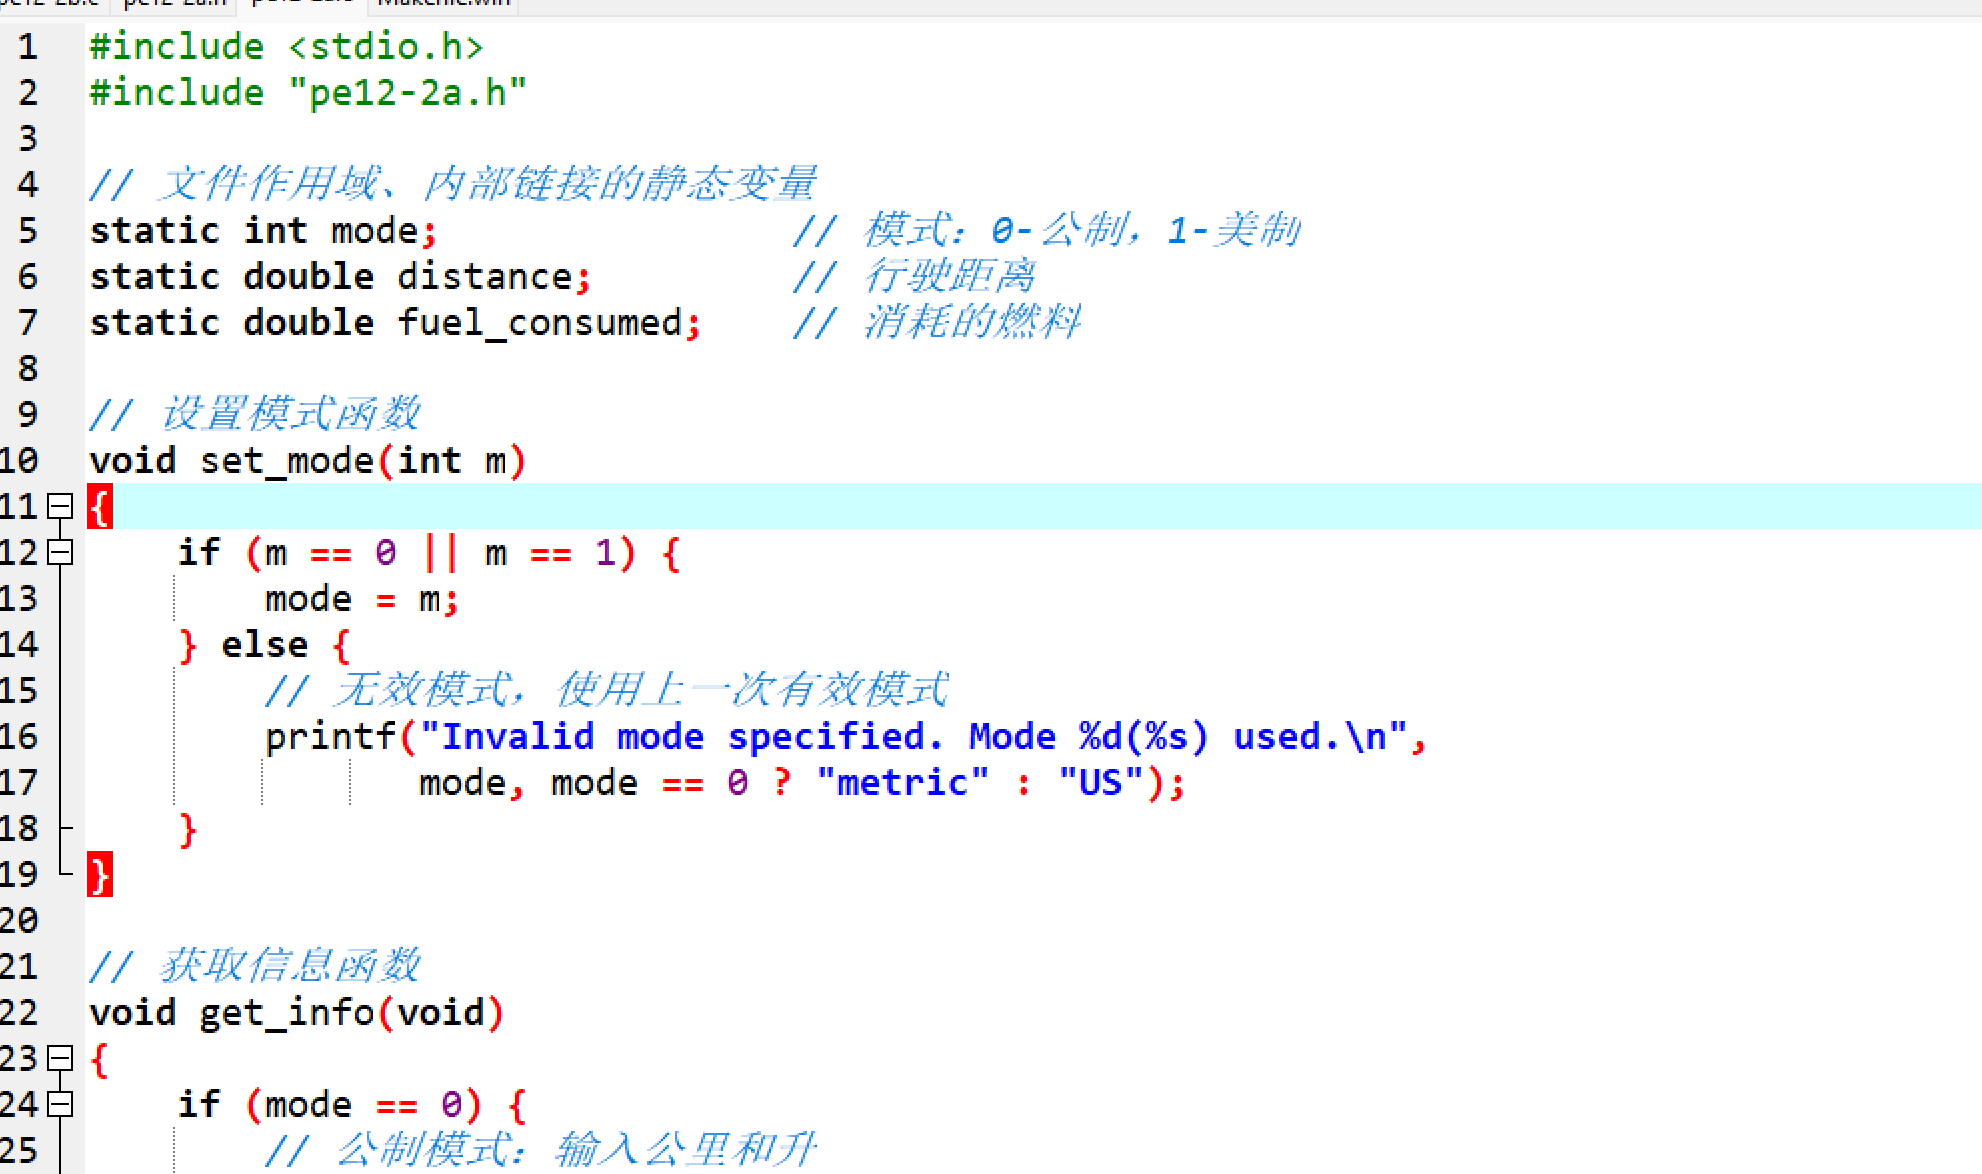Screen dimensions: 1982x1174
Task: Click line number 22 in the gutter
Action: tap(20, 1013)
